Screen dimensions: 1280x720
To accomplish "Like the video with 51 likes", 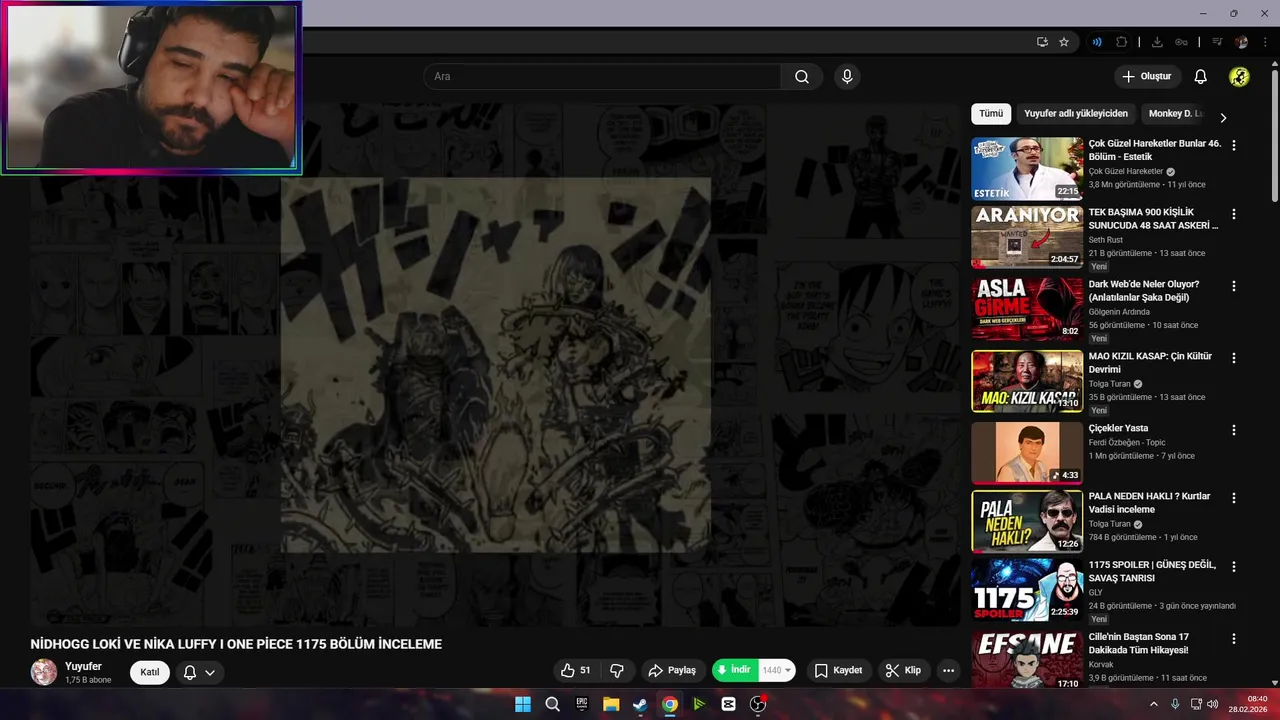I will pos(576,670).
